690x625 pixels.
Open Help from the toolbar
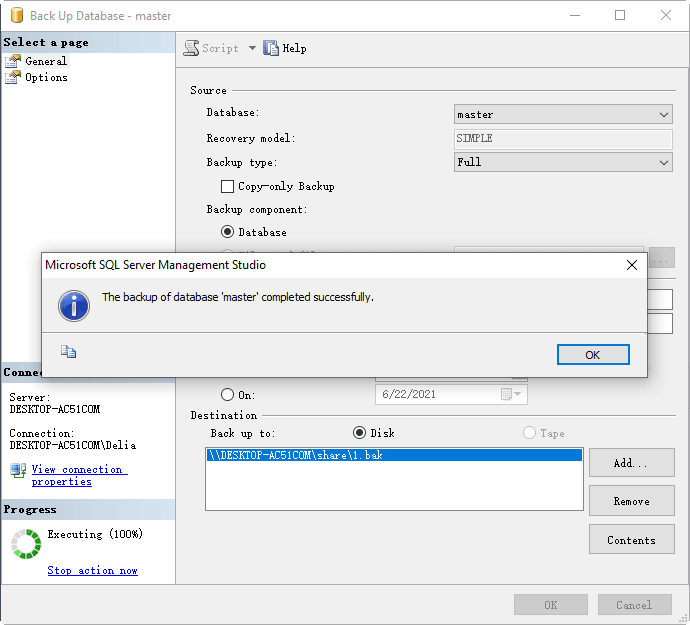[x=285, y=48]
